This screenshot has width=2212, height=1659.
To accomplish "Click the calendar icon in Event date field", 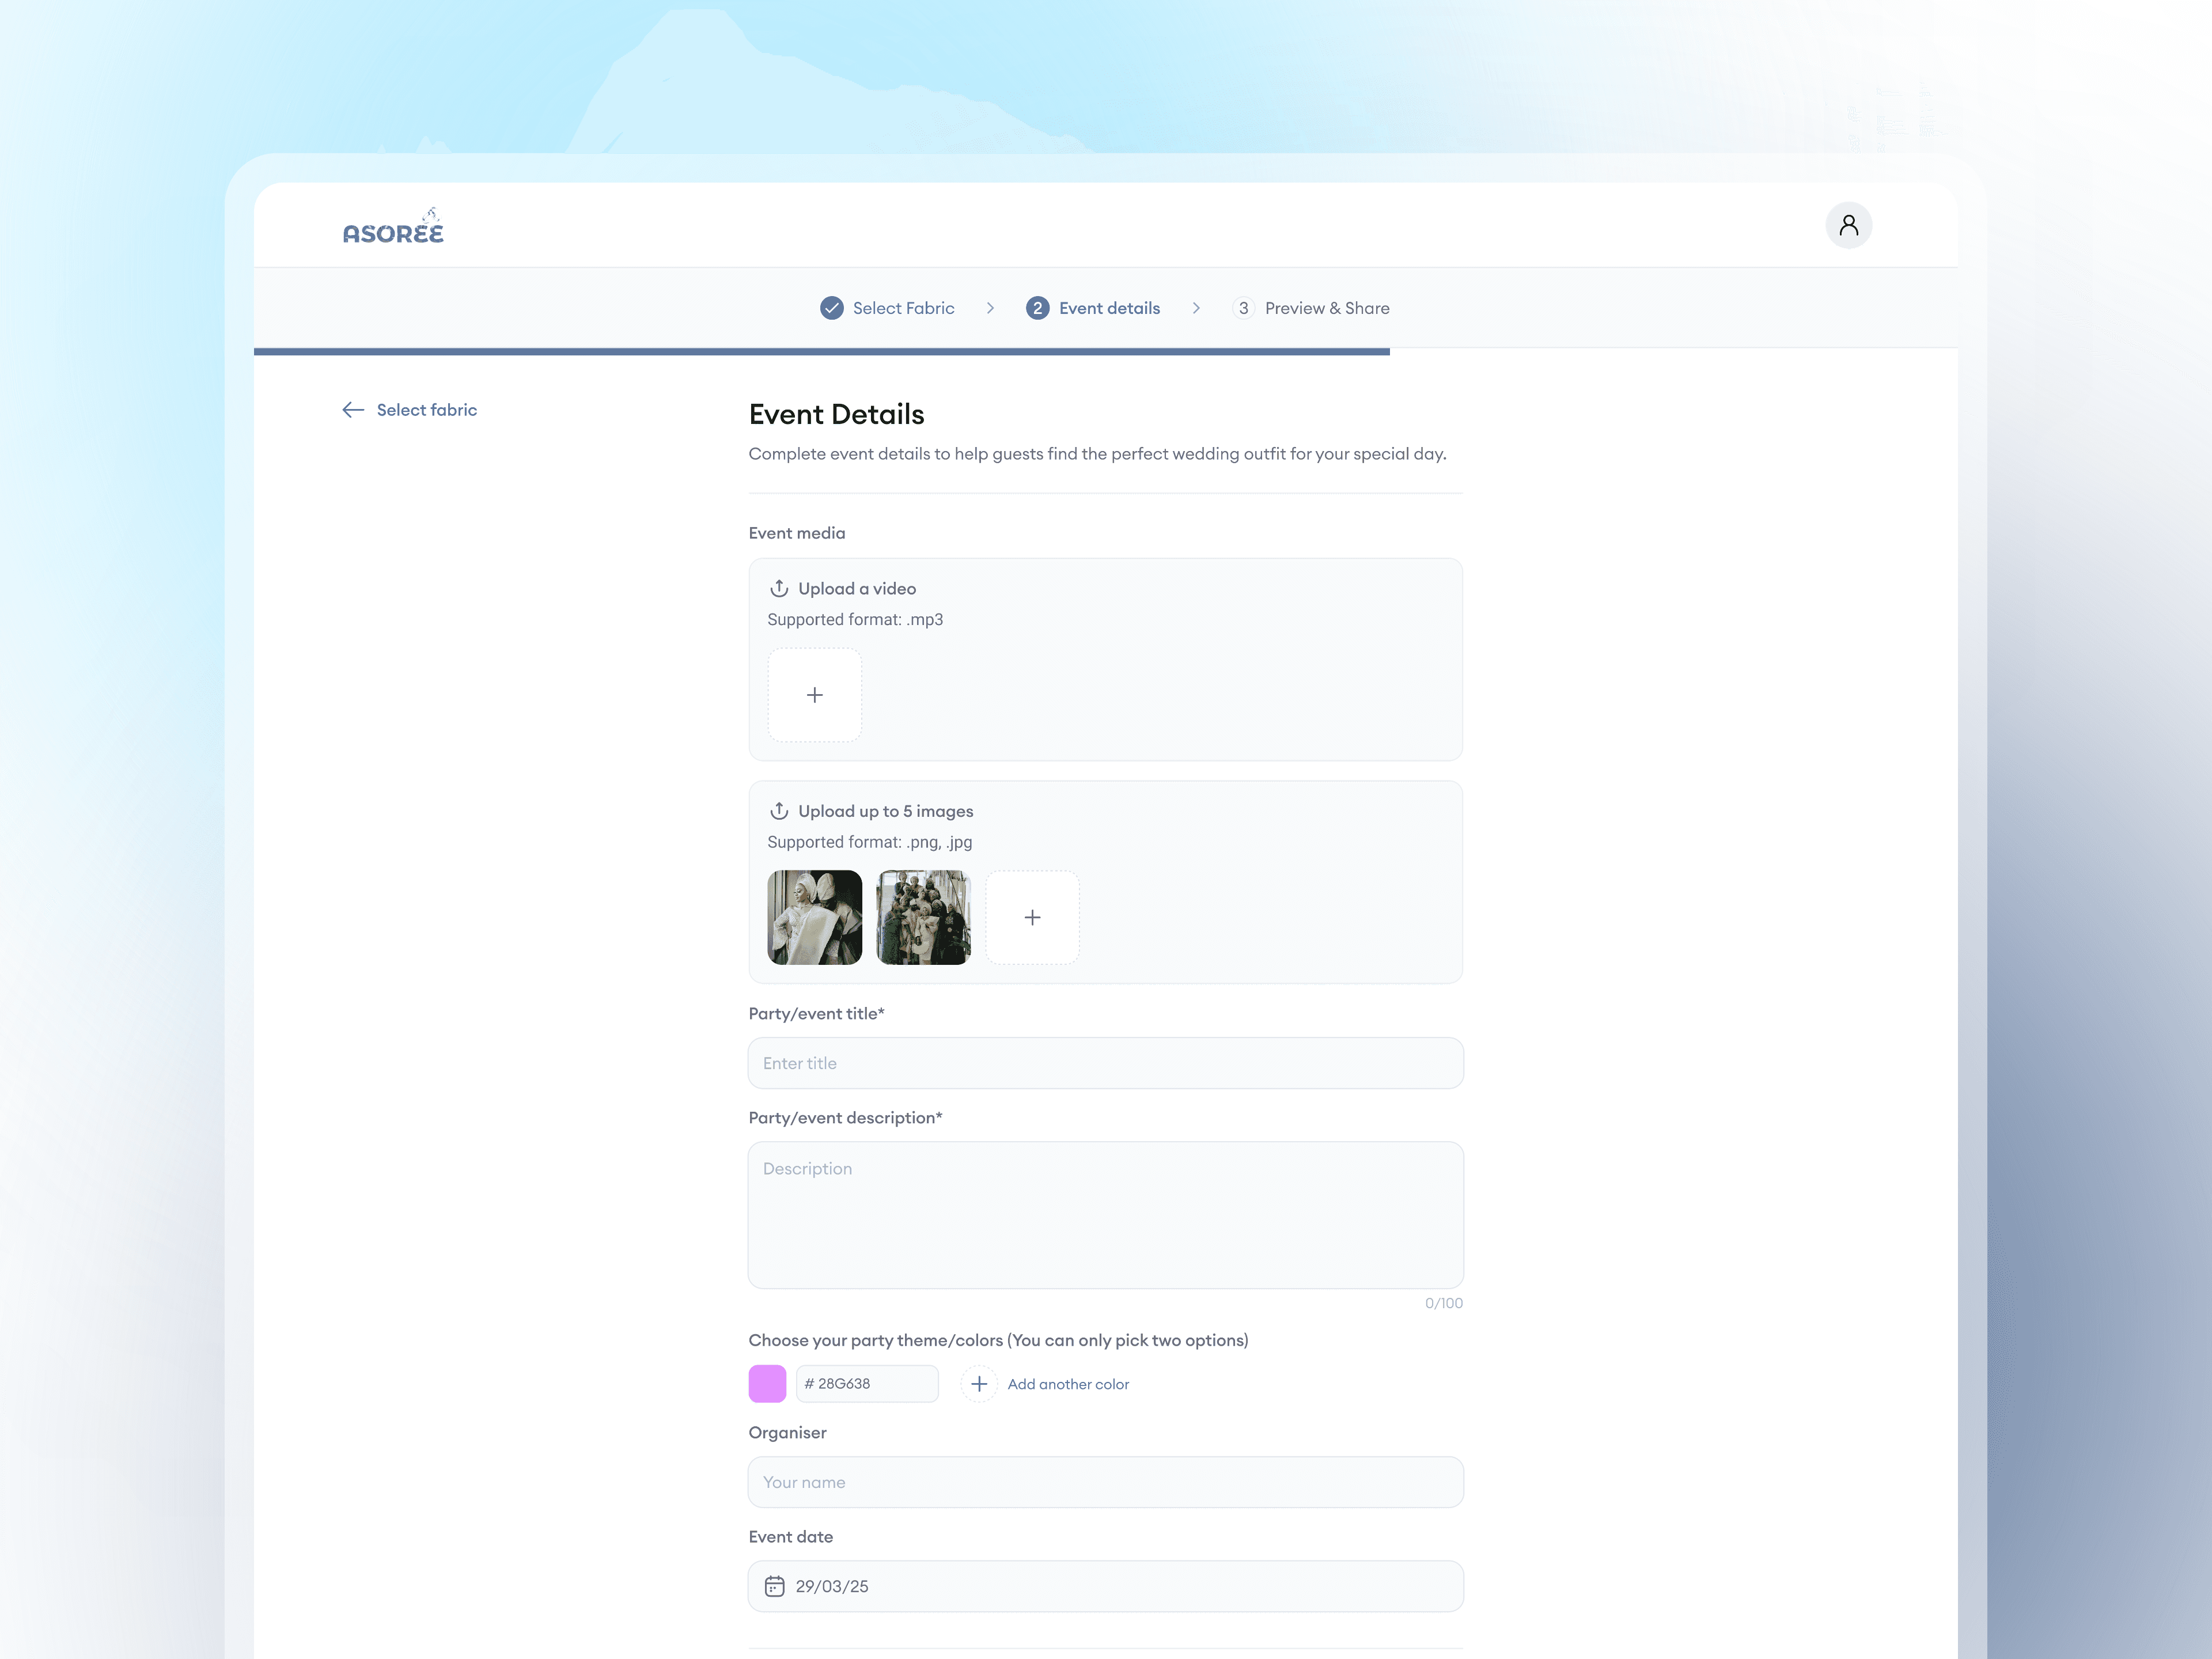I will pyautogui.click(x=774, y=1586).
